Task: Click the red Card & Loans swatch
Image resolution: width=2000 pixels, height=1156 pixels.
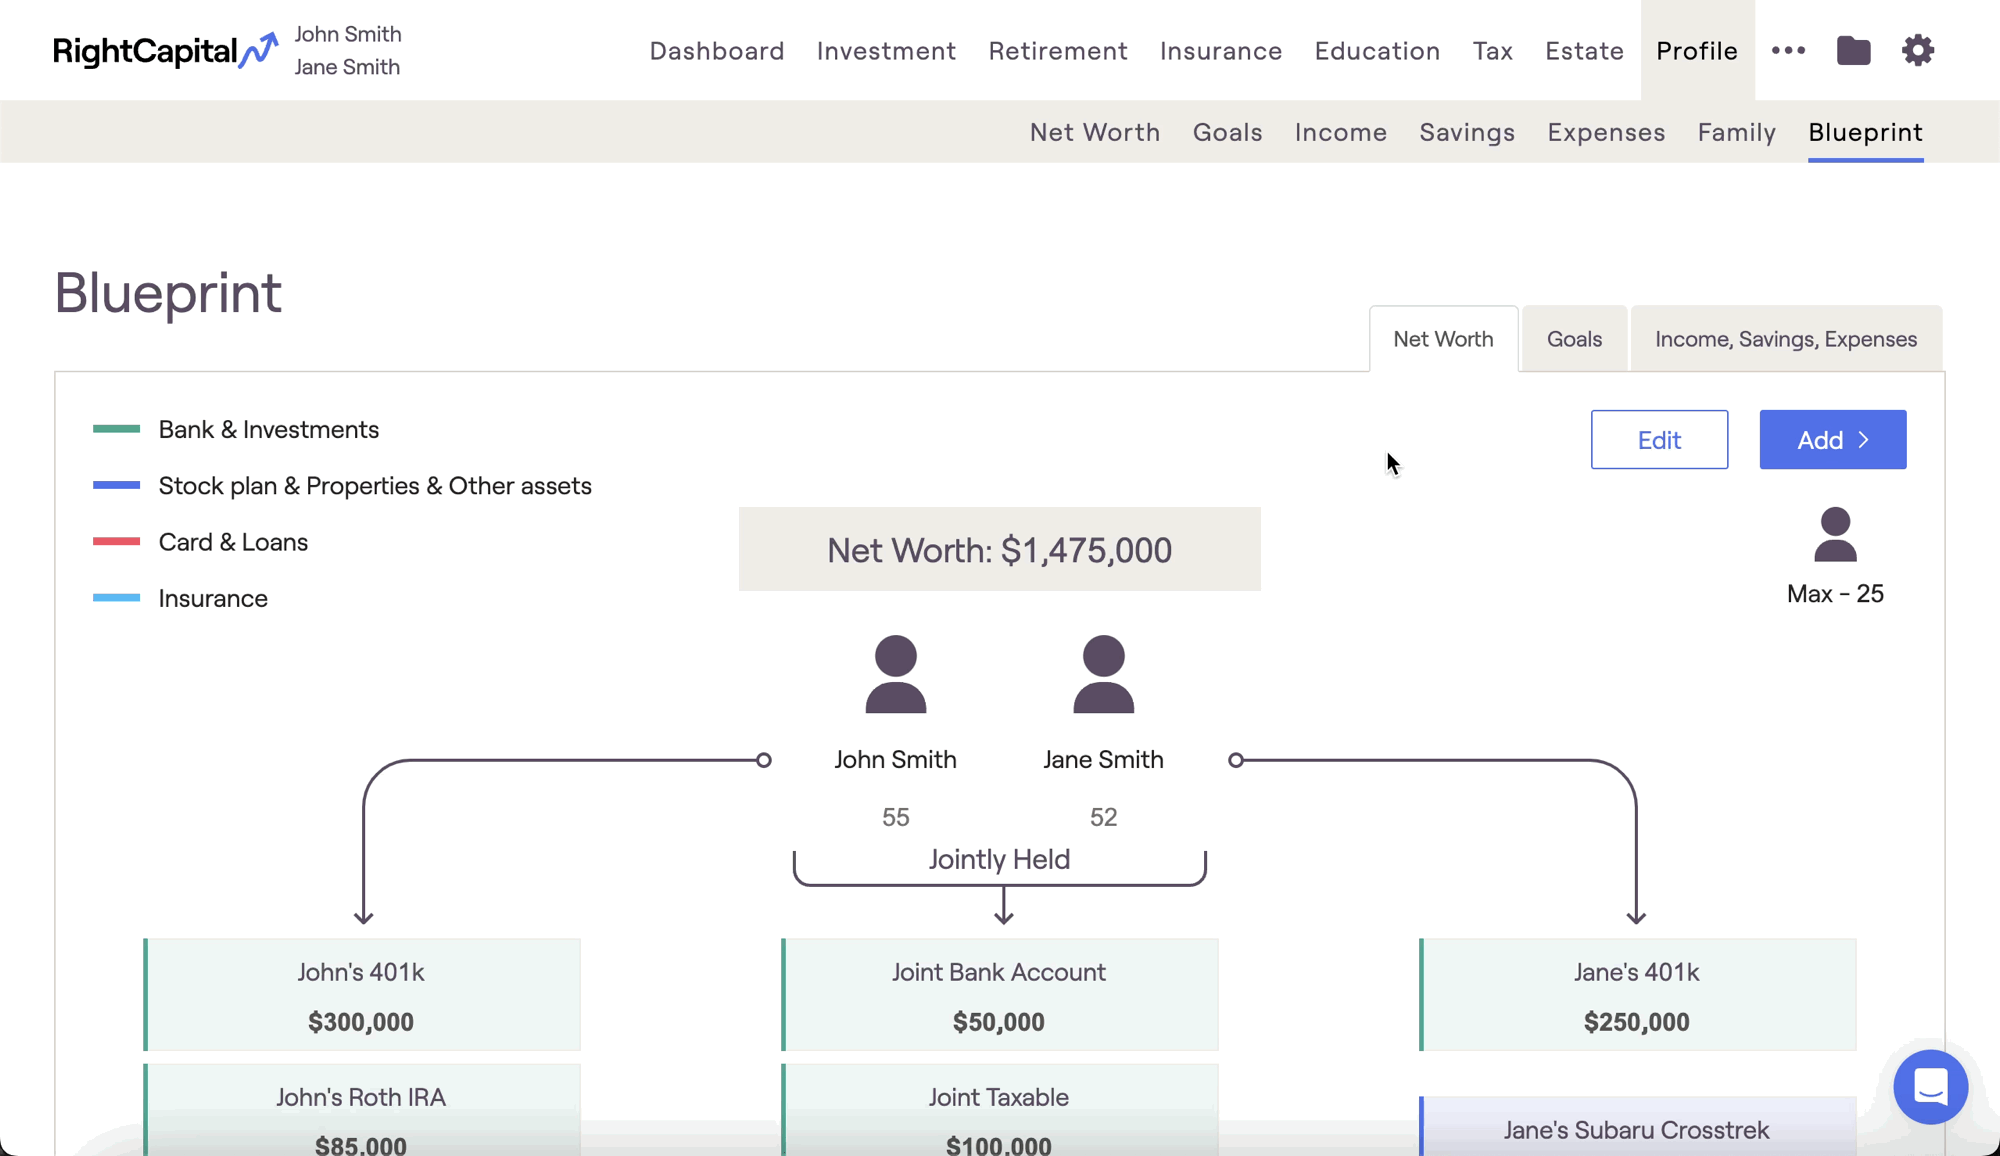Action: pos(116,542)
